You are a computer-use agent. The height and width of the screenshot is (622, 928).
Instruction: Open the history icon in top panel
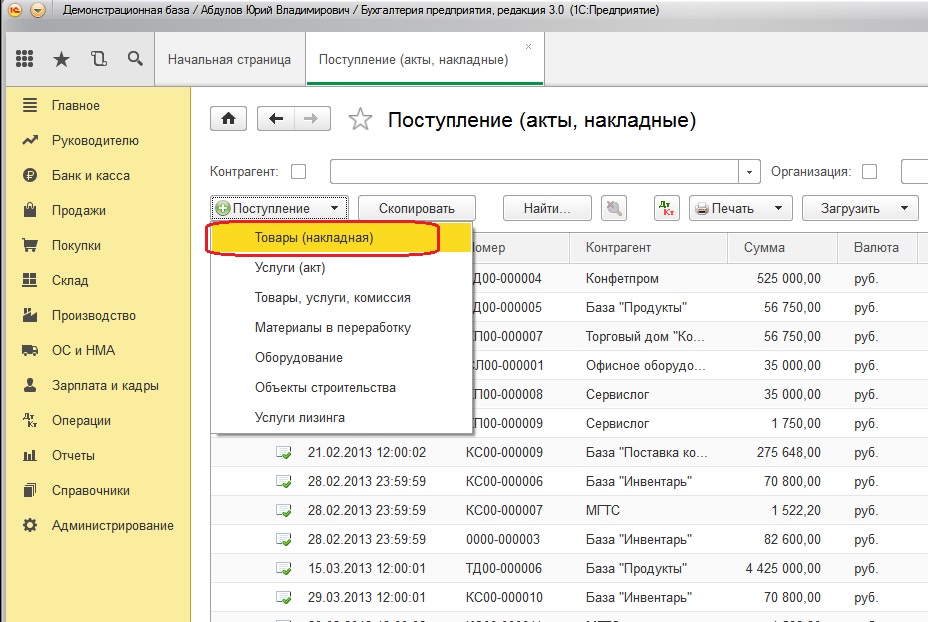click(99, 59)
